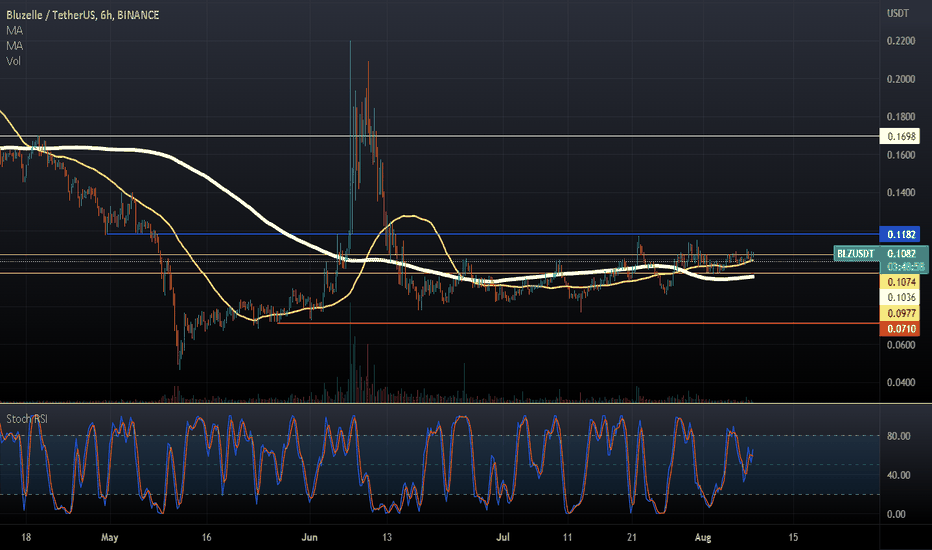Click the 0.2200 price axis label
The height and width of the screenshot is (550, 932).
(900, 40)
